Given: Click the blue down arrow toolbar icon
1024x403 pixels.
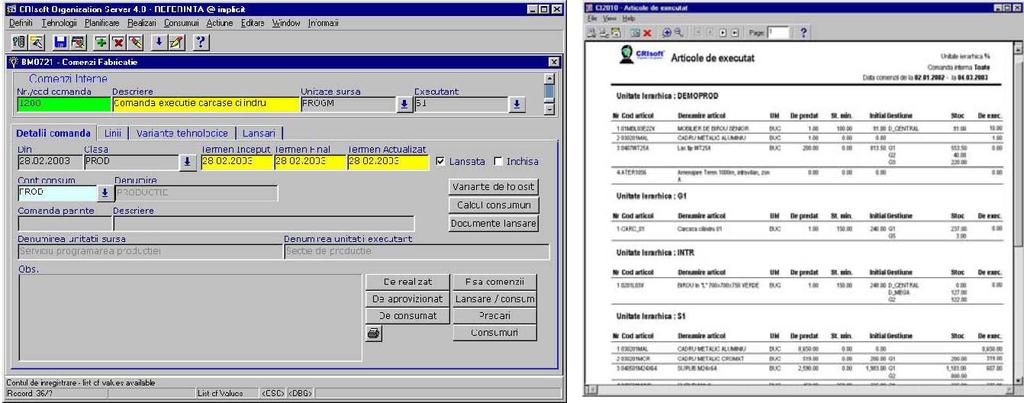Looking at the screenshot, I should 159,42.
